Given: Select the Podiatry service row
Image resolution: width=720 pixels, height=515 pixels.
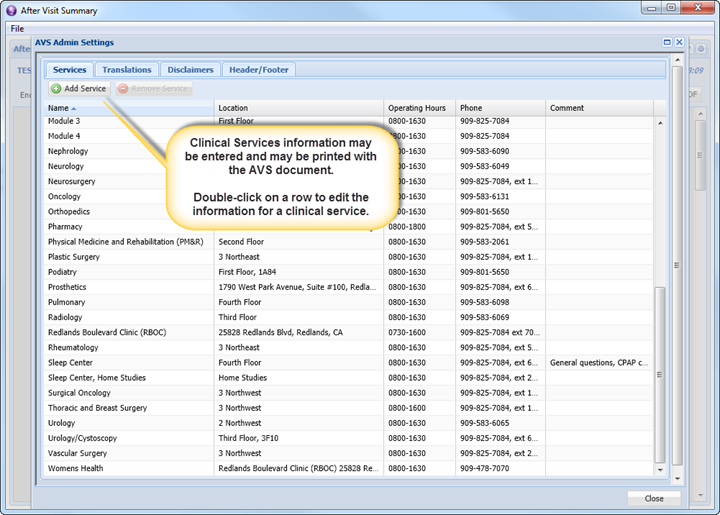Looking at the screenshot, I should pos(349,272).
